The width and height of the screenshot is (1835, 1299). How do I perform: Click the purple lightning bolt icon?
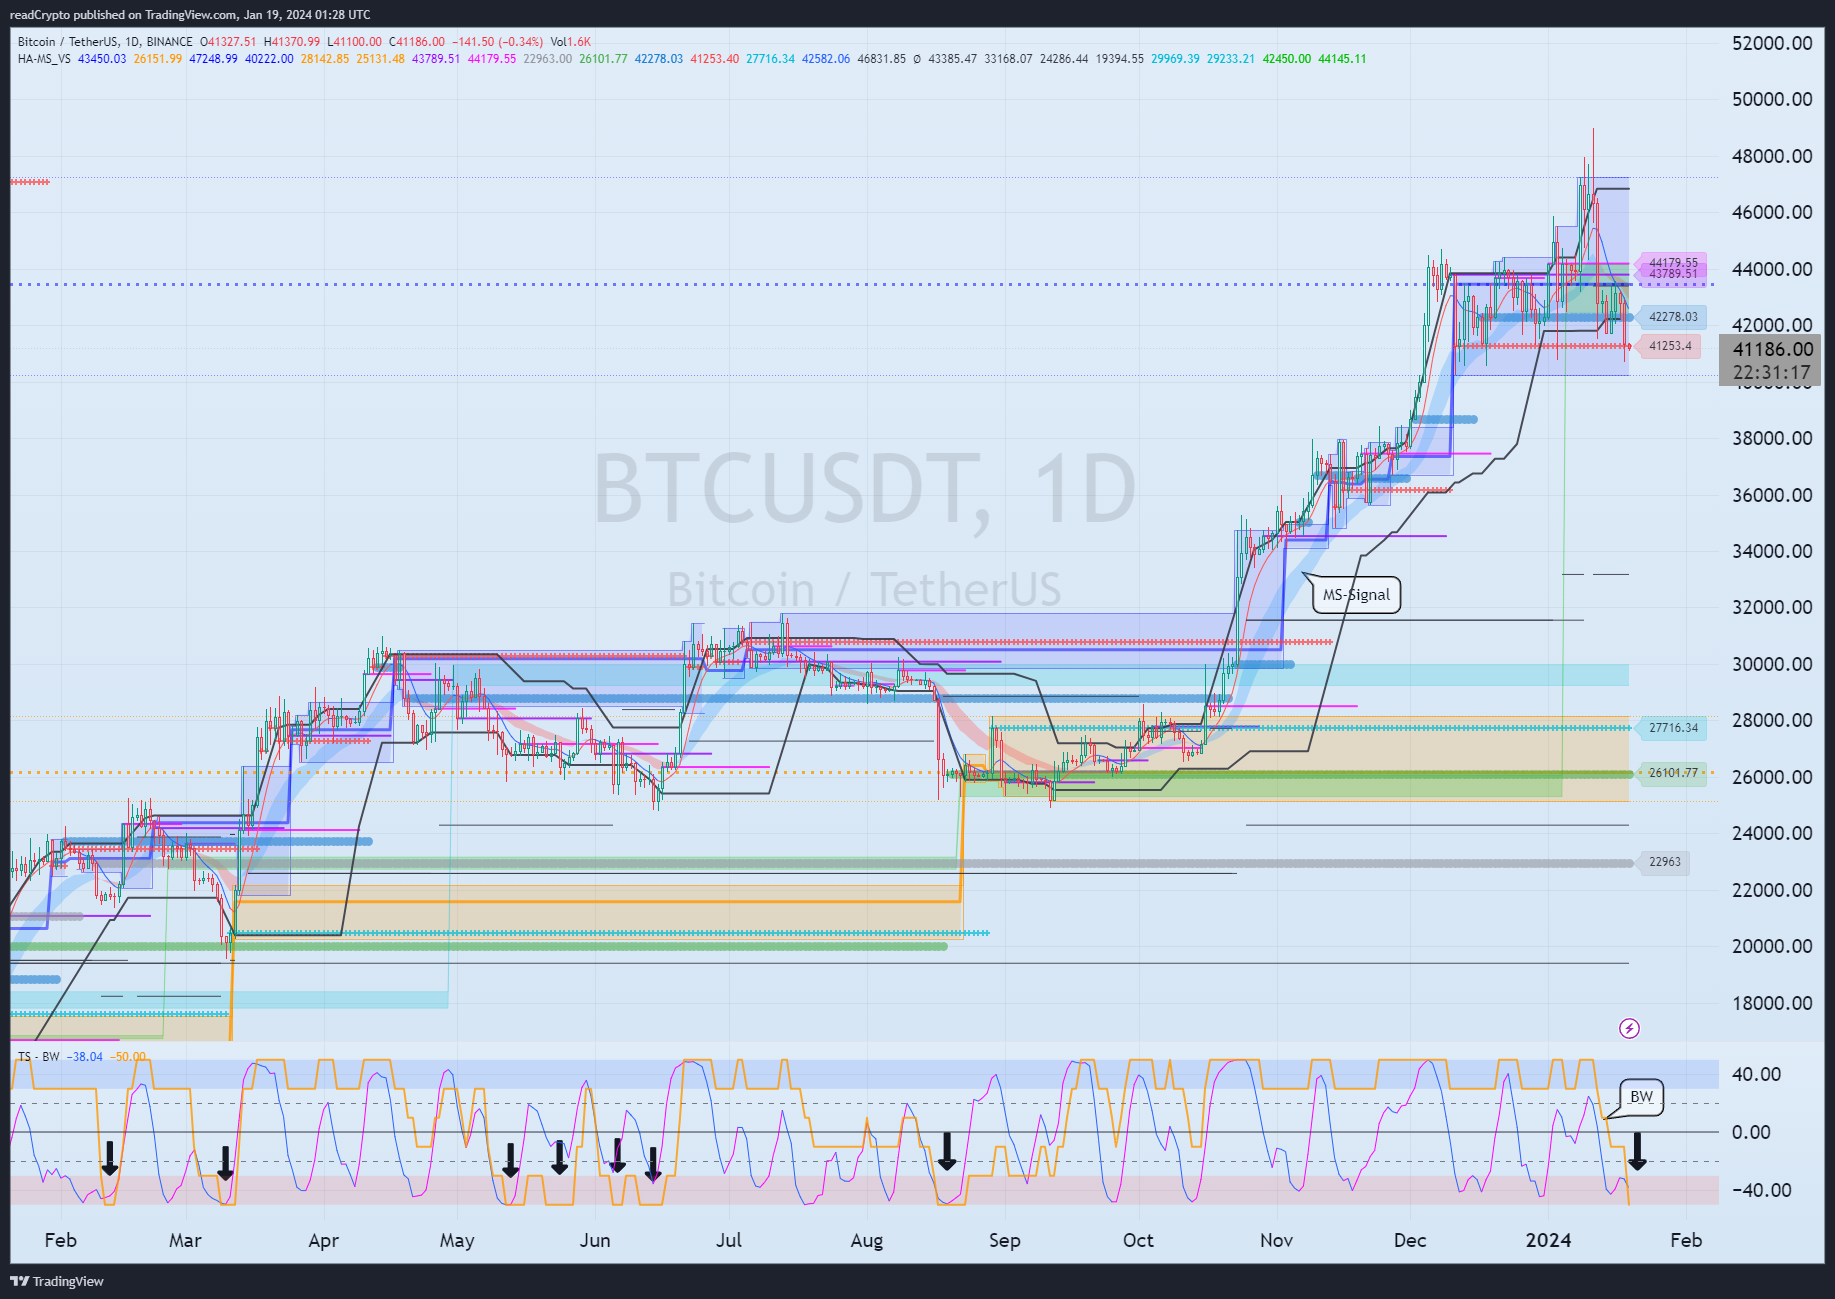[1629, 1028]
